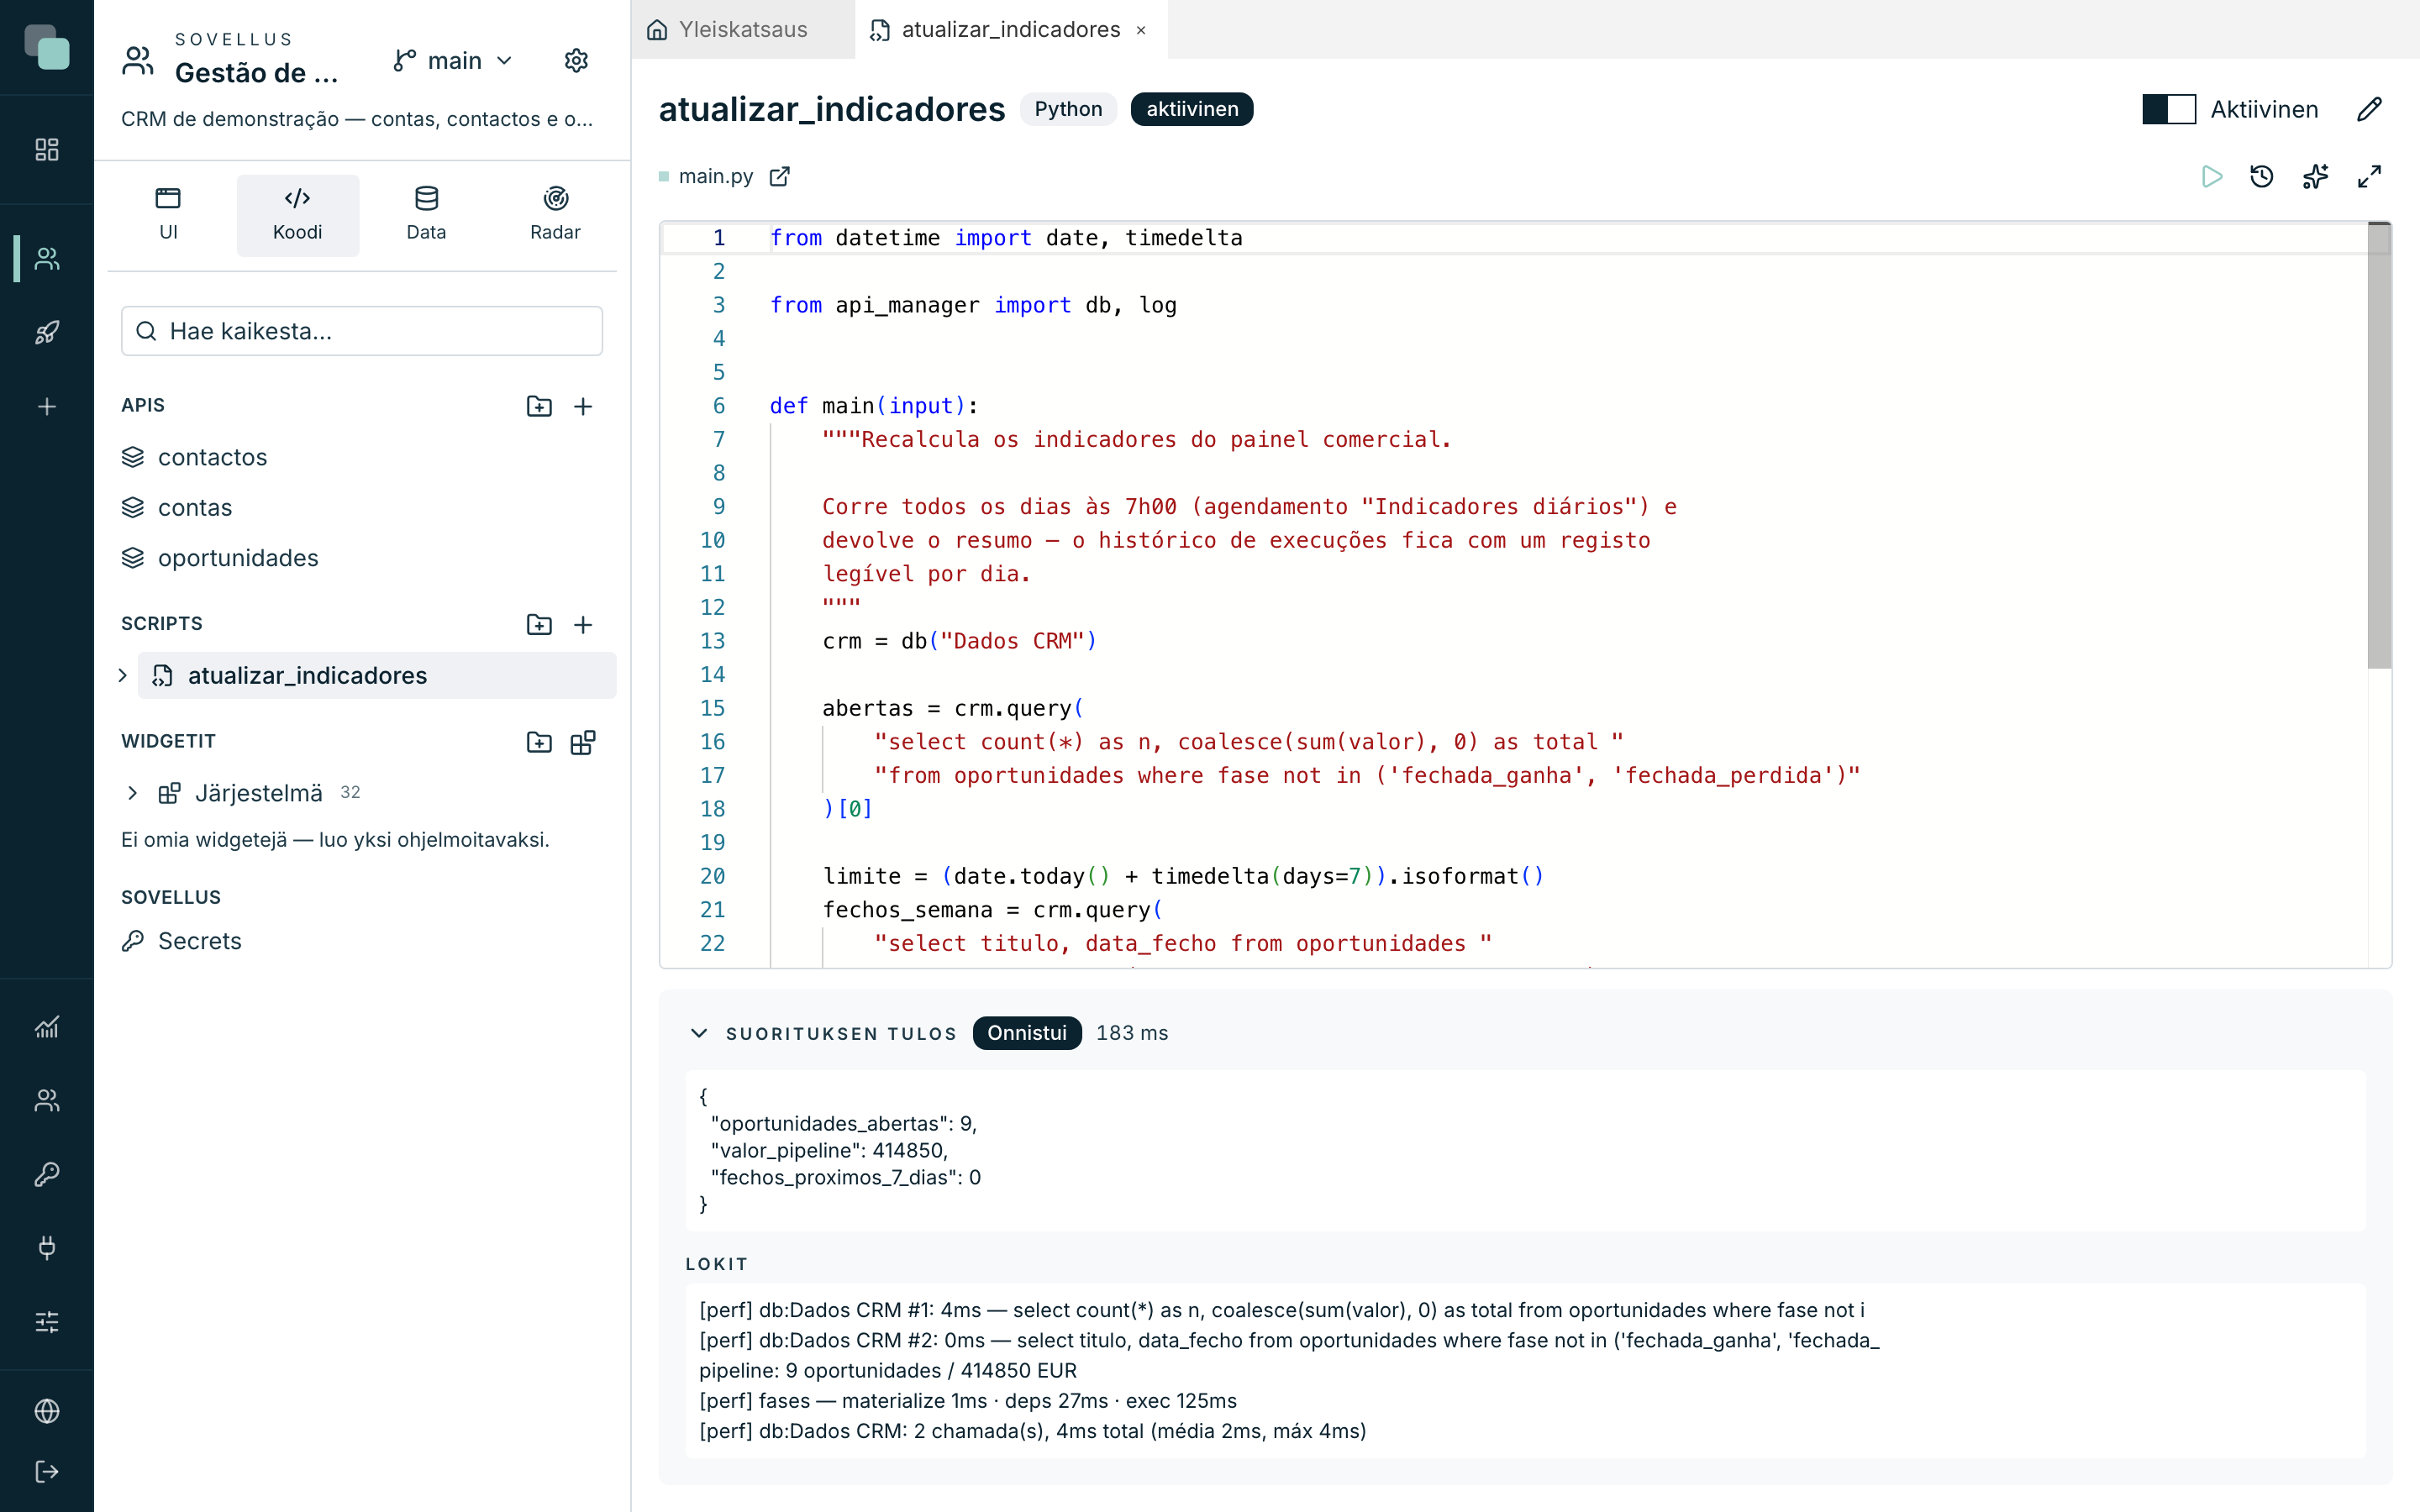Open the users icon in lower left rail
The height and width of the screenshot is (1512, 2420).
tap(47, 1100)
